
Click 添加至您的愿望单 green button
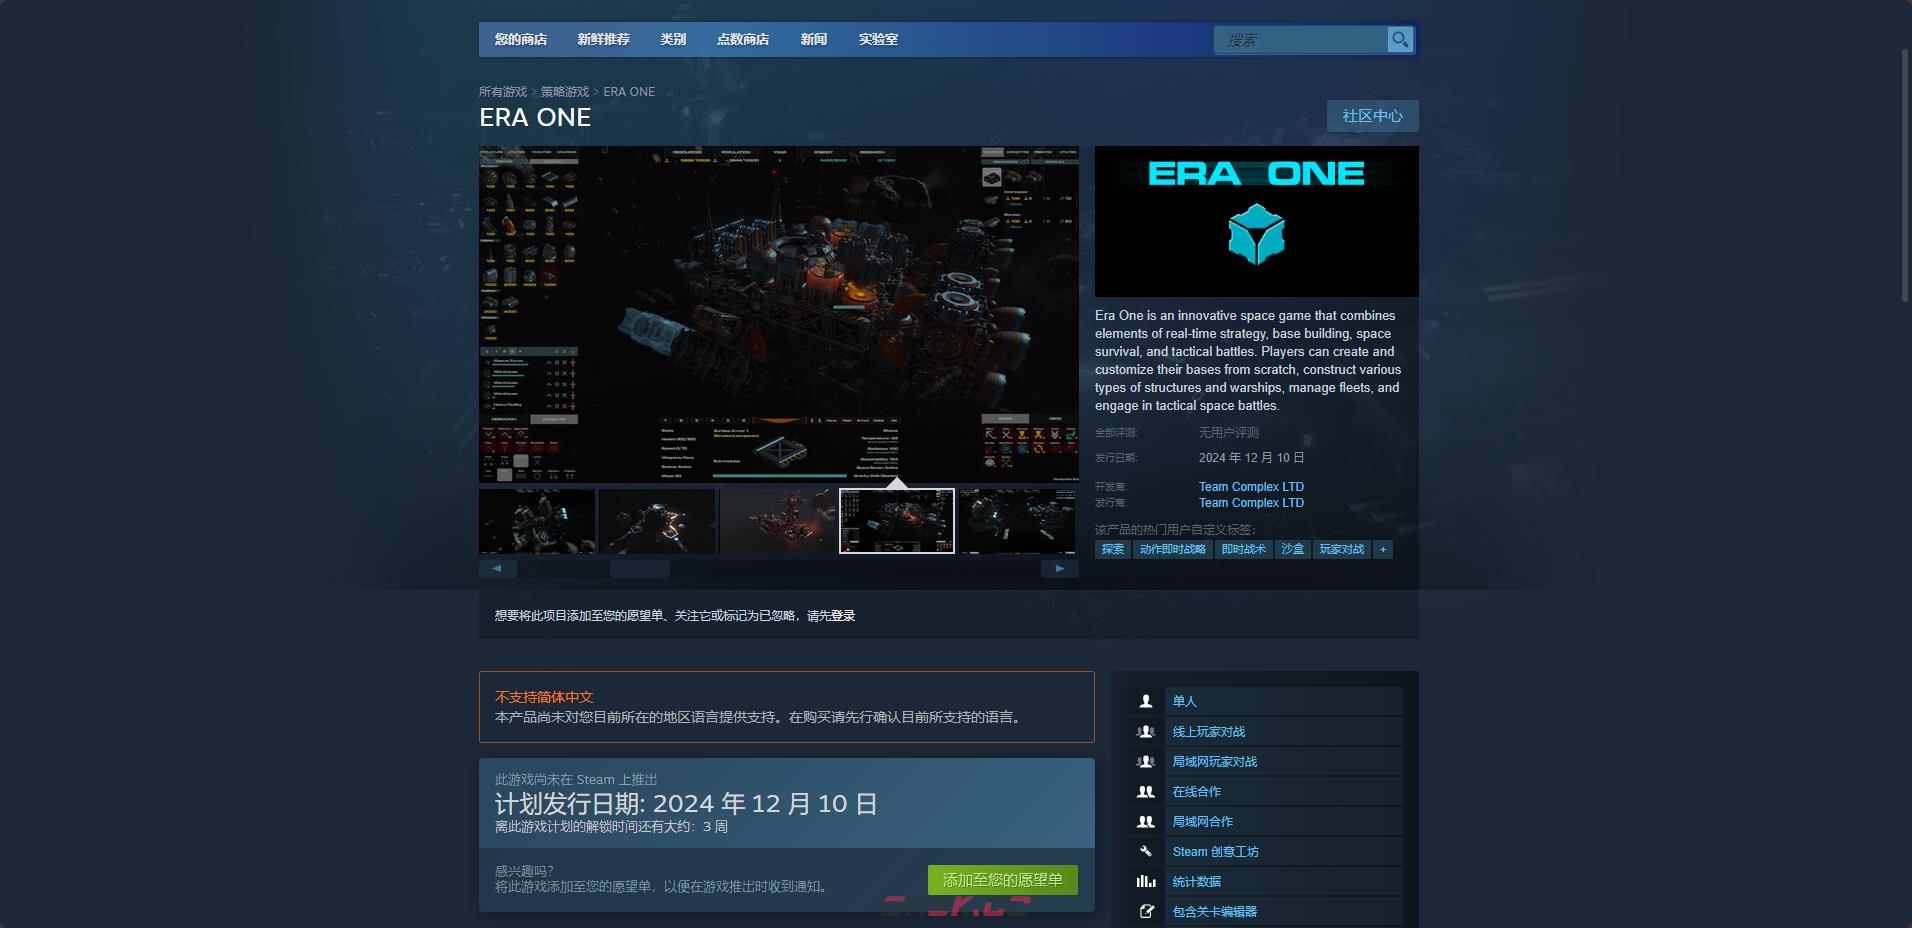point(1002,880)
